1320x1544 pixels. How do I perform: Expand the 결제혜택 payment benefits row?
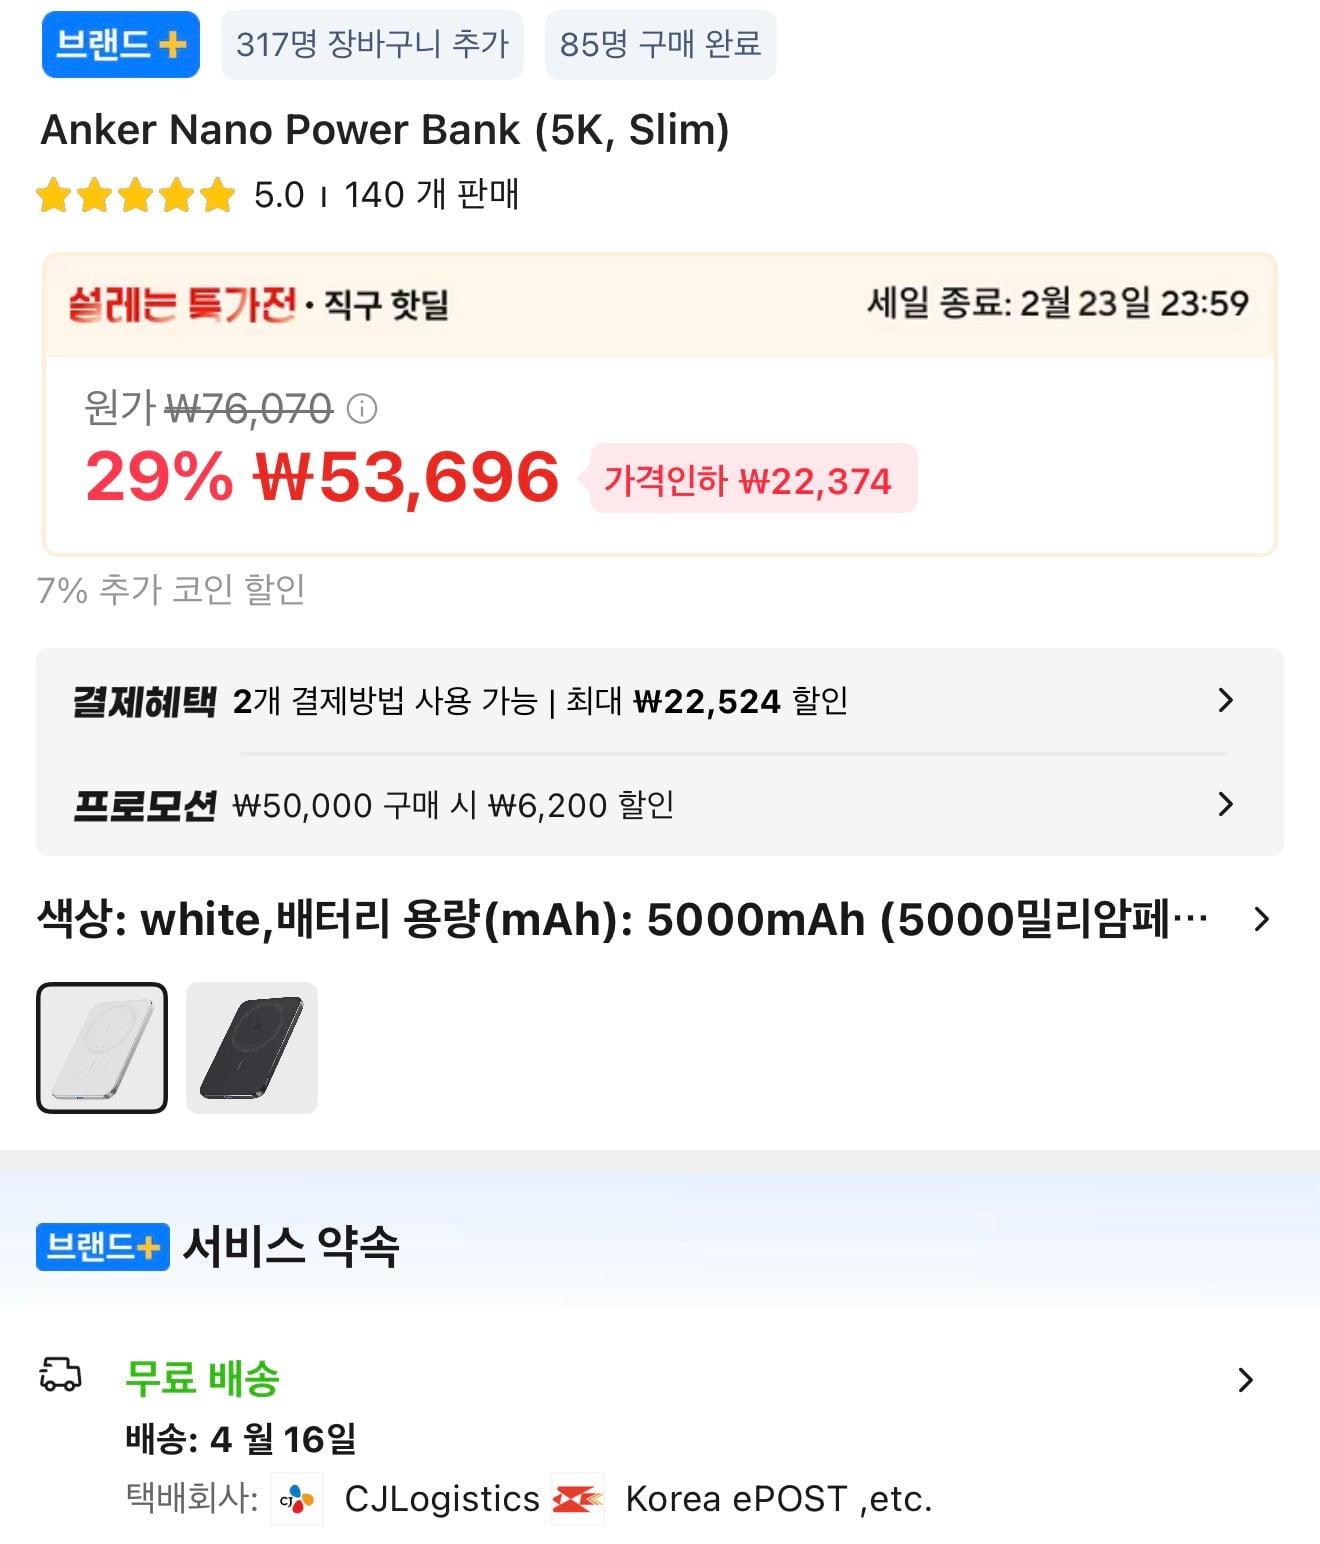coord(1225,700)
